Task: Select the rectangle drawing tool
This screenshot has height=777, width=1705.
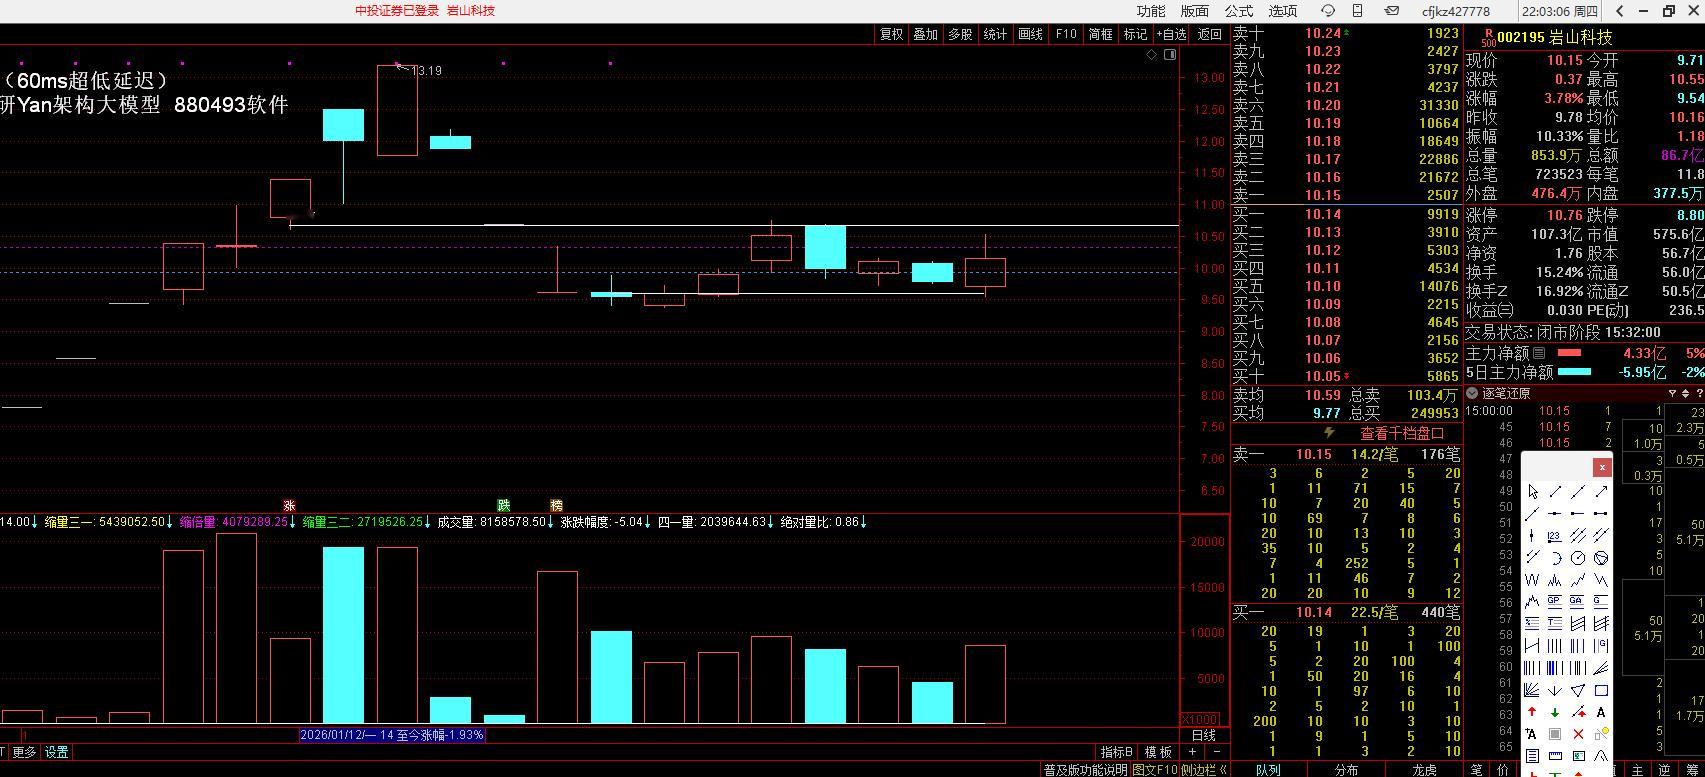Action: (x=1601, y=690)
